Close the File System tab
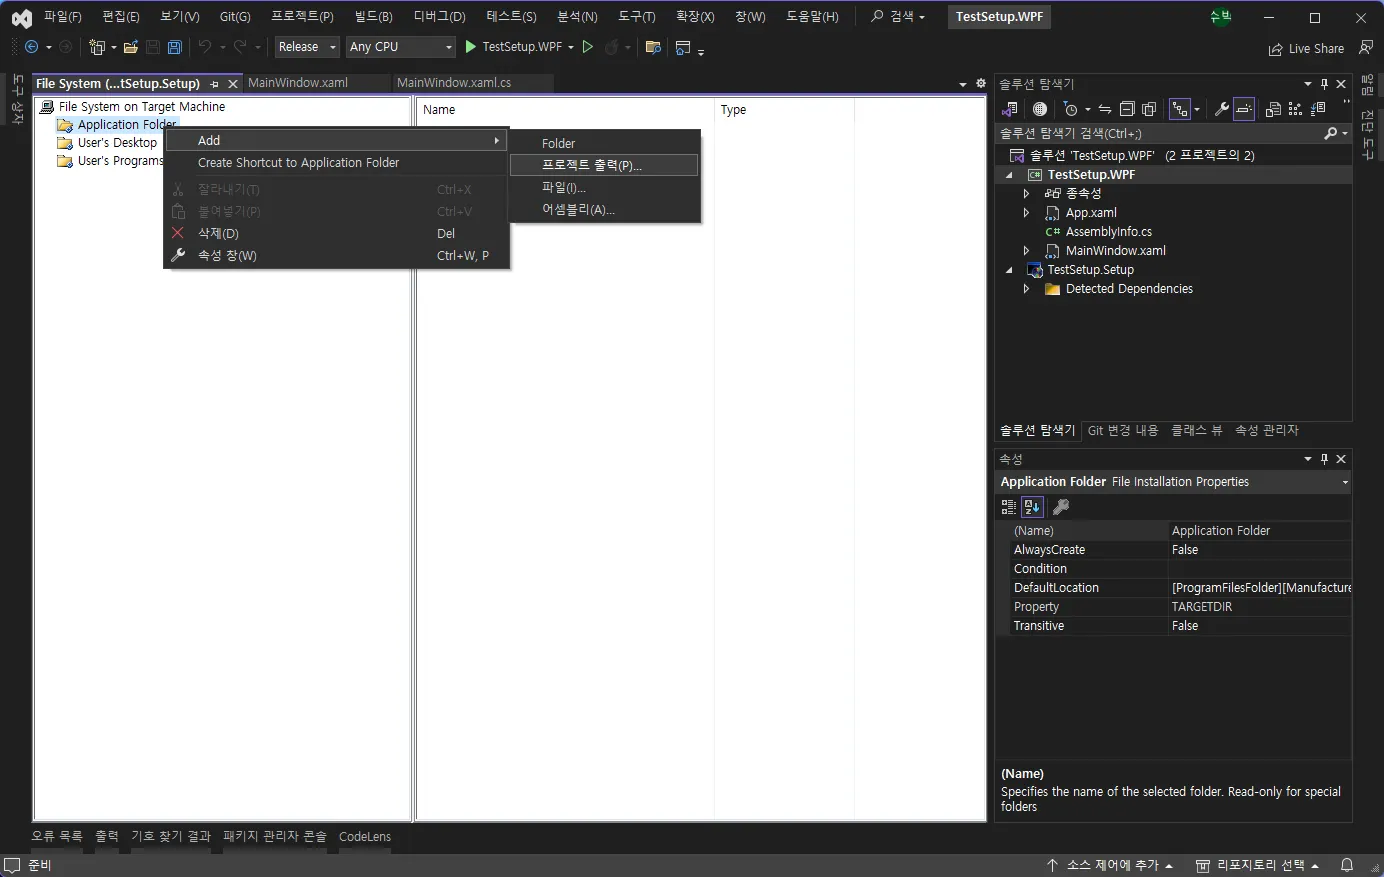 (233, 84)
